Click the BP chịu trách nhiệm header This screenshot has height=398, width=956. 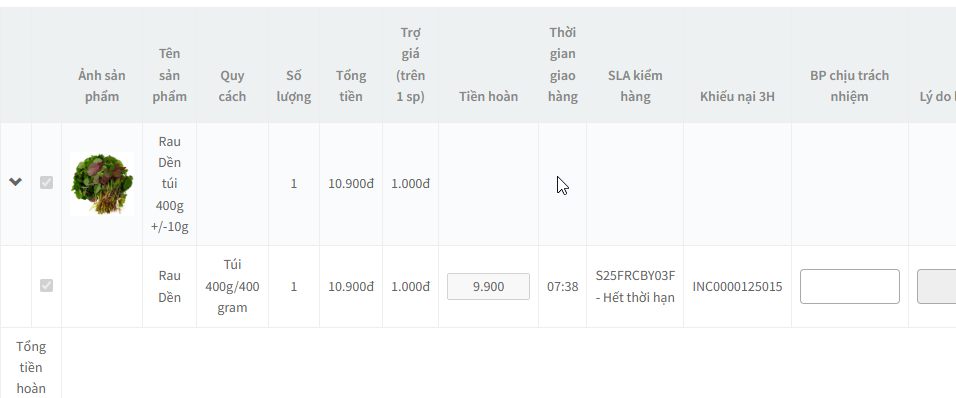tap(850, 86)
